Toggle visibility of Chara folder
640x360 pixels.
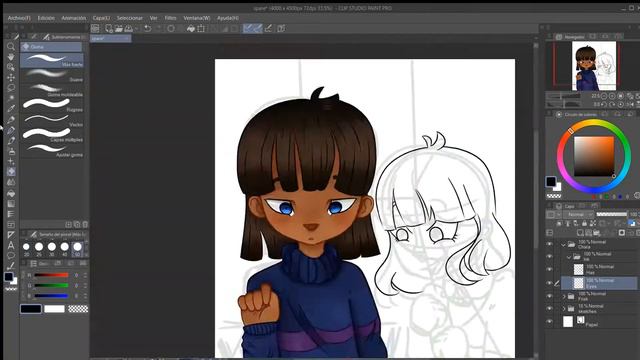pos(549,244)
